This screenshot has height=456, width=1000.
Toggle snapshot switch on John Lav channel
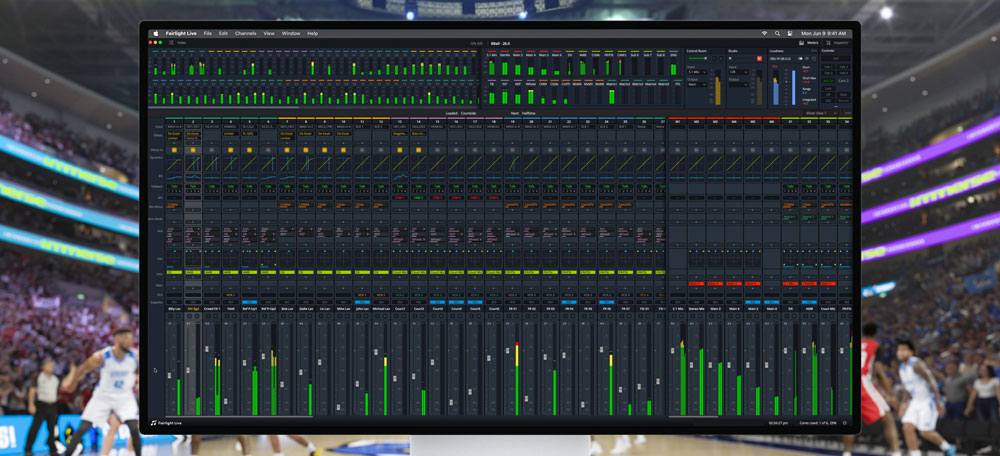(362, 302)
